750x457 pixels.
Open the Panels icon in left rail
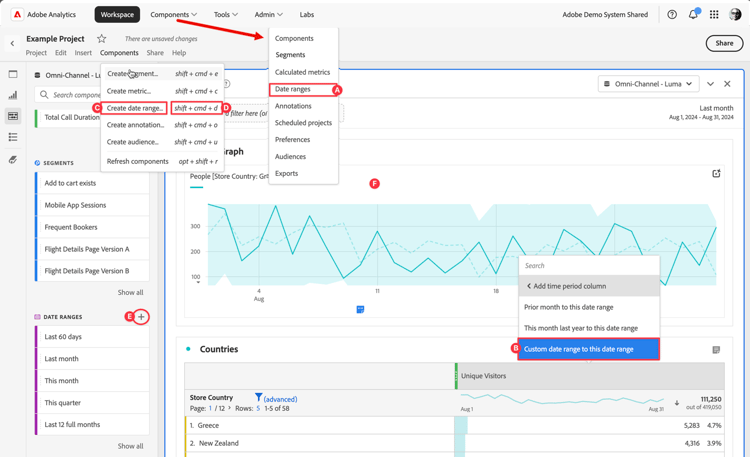pyautogui.click(x=13, y=74)
